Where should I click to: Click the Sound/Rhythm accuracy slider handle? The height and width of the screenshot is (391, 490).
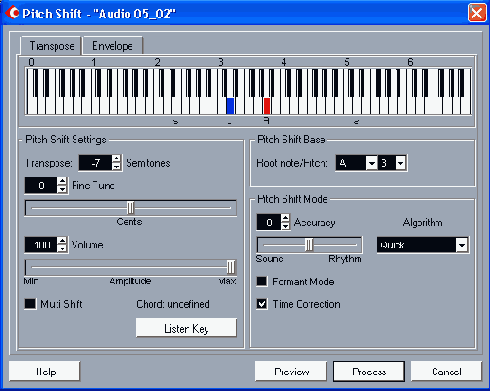tap(309, 245)
